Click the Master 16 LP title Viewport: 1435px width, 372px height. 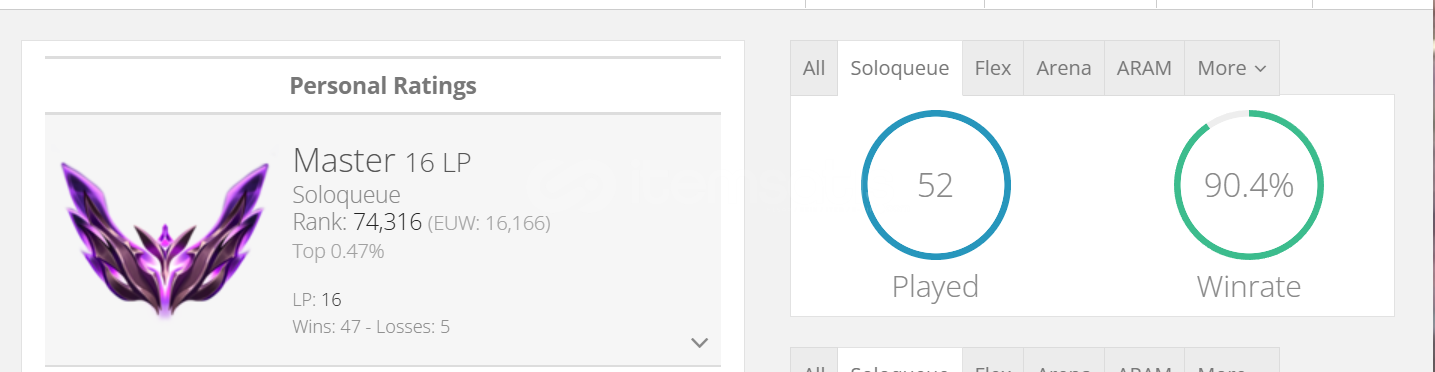point(382,160)
